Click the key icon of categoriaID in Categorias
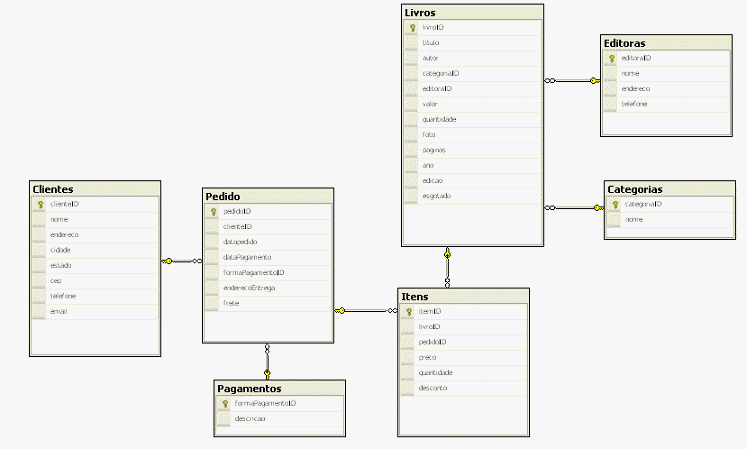This screenshot has width=747, height=449. [615, 204]
